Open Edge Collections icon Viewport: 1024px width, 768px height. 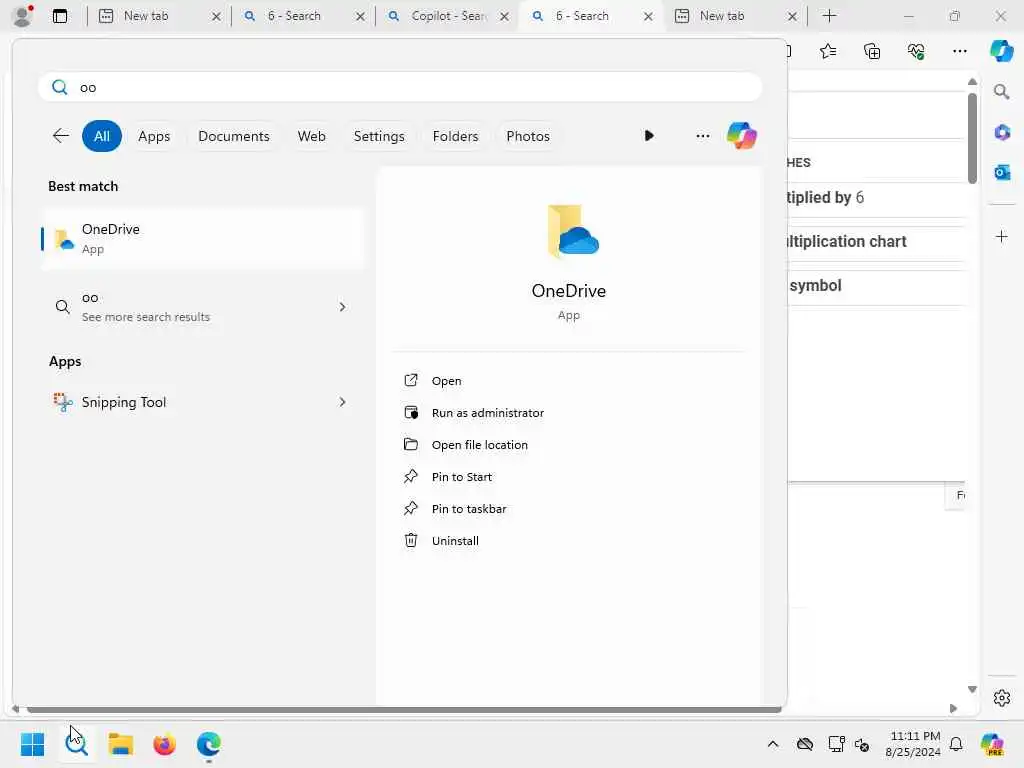[872, 51]
